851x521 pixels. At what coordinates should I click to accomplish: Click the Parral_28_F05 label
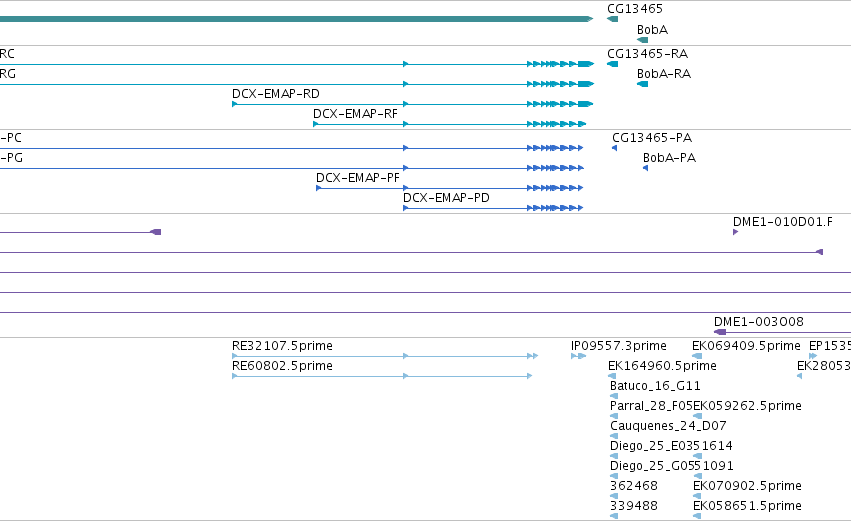click(x=651, y=406)
